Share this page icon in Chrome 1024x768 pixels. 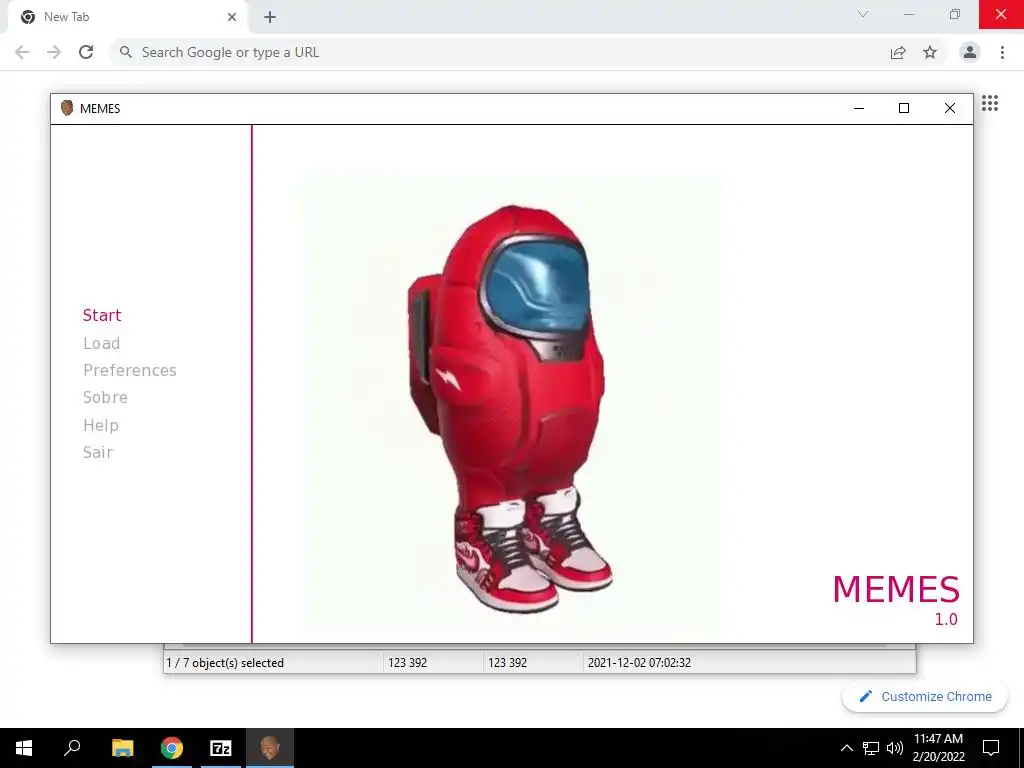898,52
